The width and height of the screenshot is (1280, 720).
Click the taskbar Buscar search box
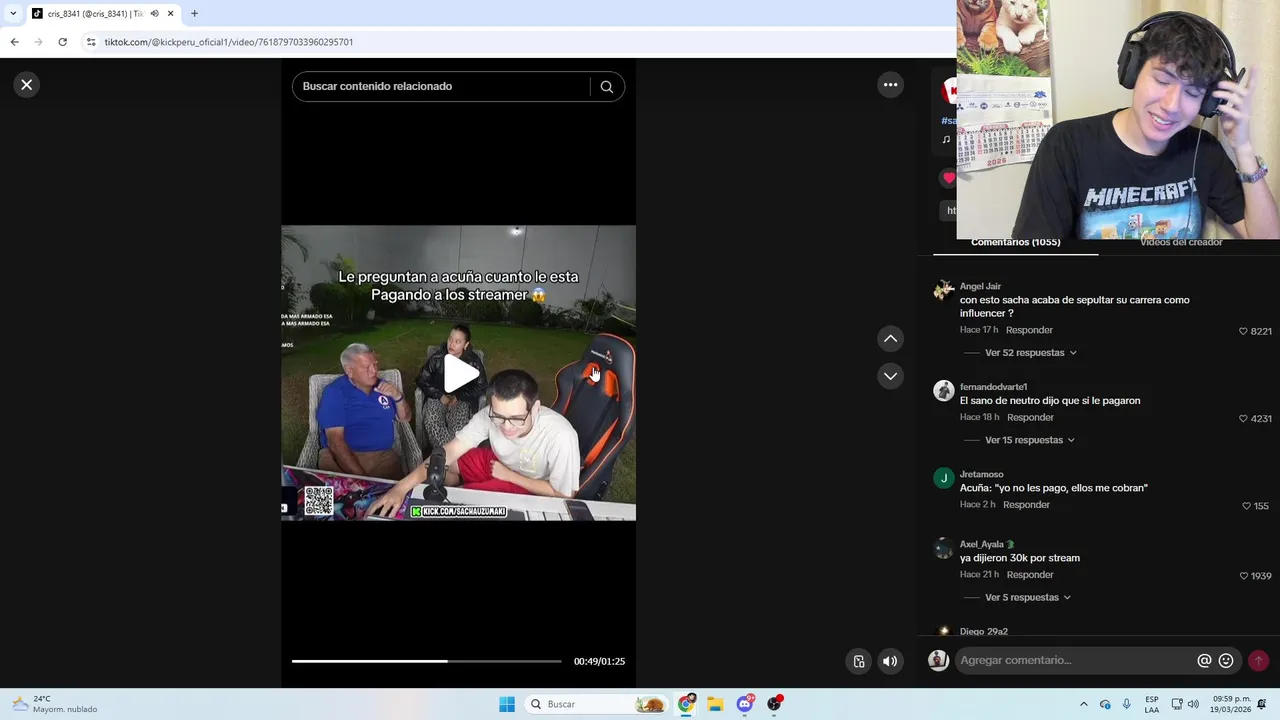[x=596, y=704]
